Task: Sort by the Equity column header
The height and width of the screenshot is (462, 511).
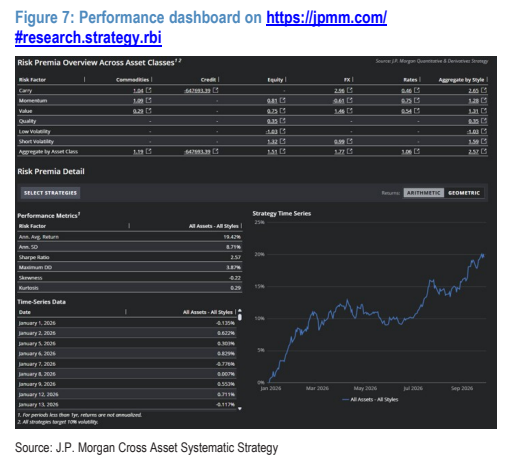Action: [x=275, y=80]
